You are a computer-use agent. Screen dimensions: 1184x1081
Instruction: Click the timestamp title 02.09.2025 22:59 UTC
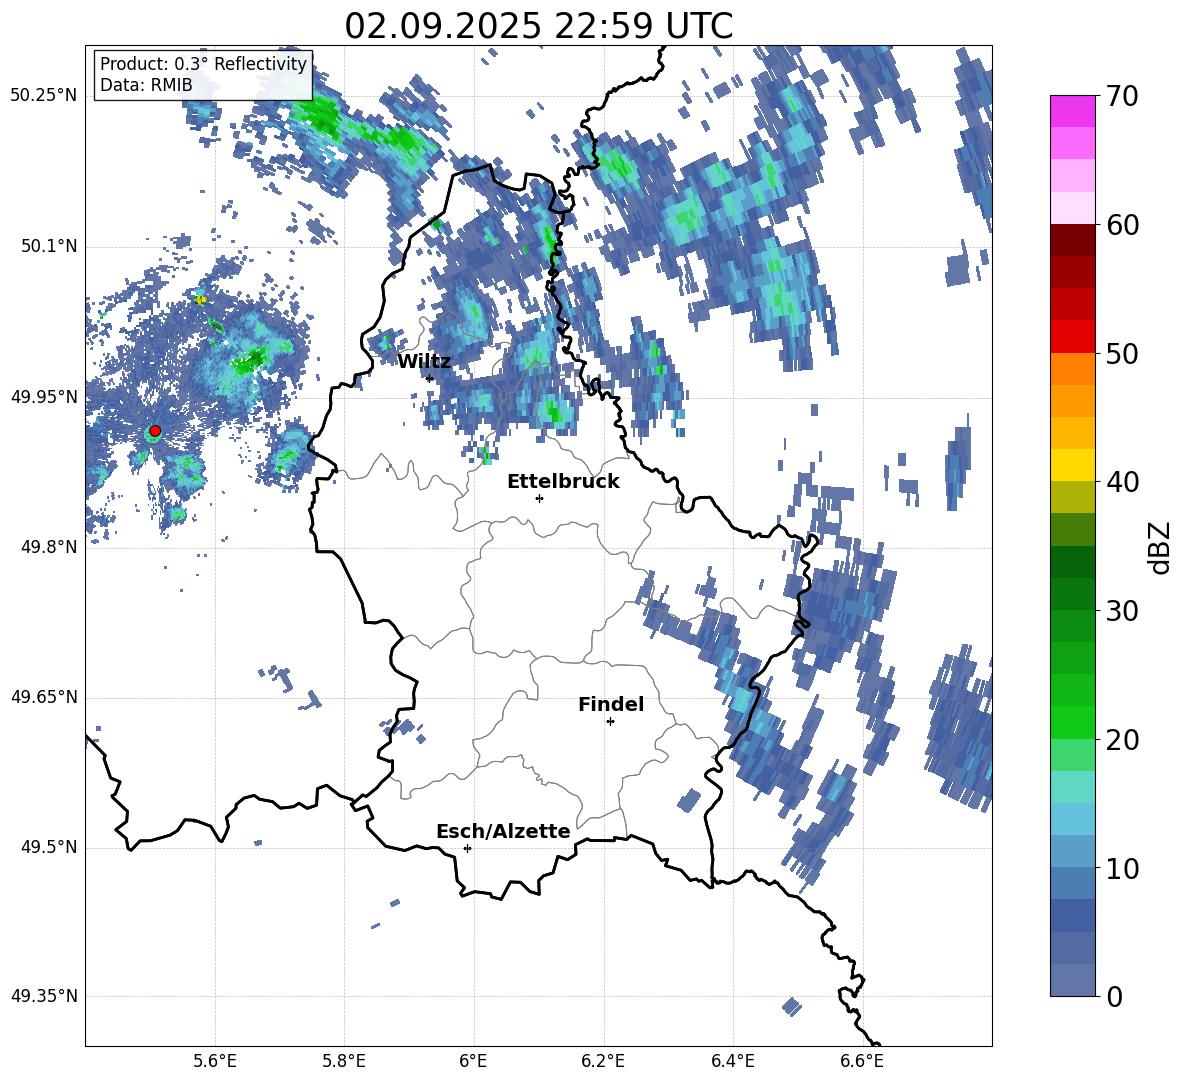pyautogui.click(x=538, y=26)
